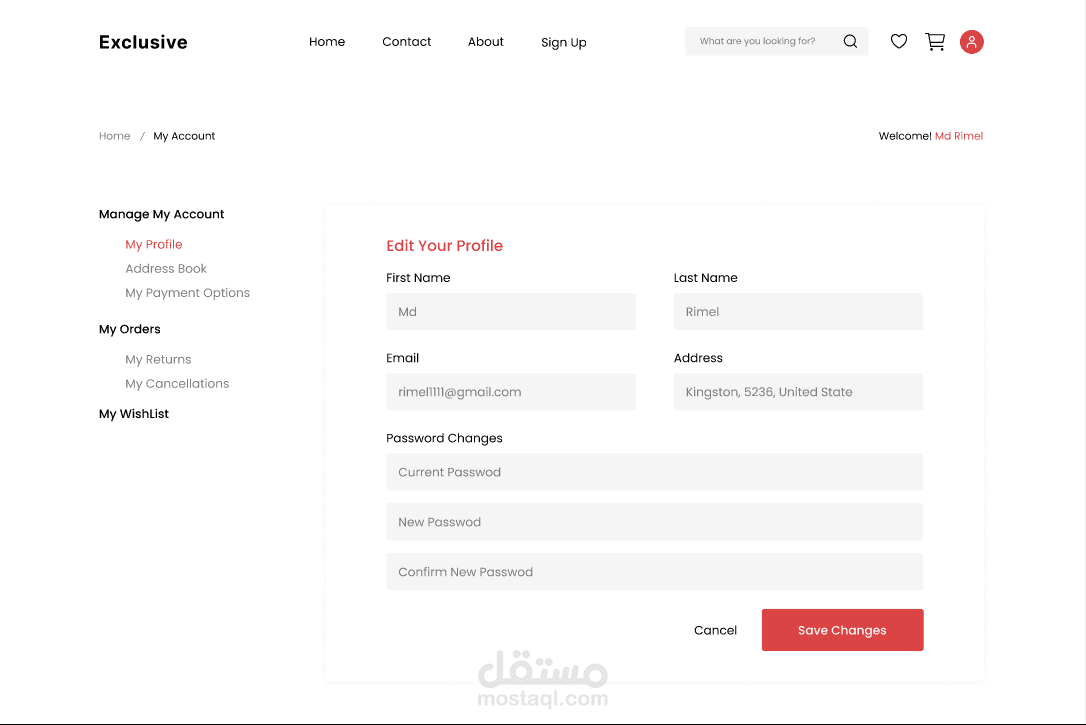Open My Cancellations in sidebar
1086x725 pixels.
(177, 384)
